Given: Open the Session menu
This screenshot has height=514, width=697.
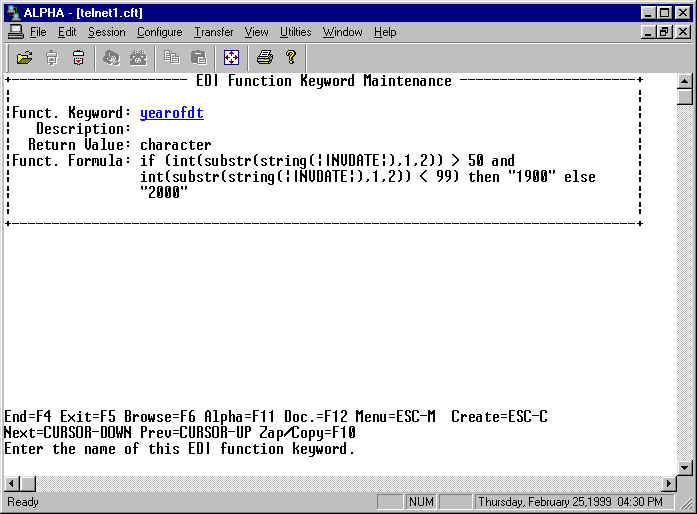Looking at the screenshot, I should [106, 32].
